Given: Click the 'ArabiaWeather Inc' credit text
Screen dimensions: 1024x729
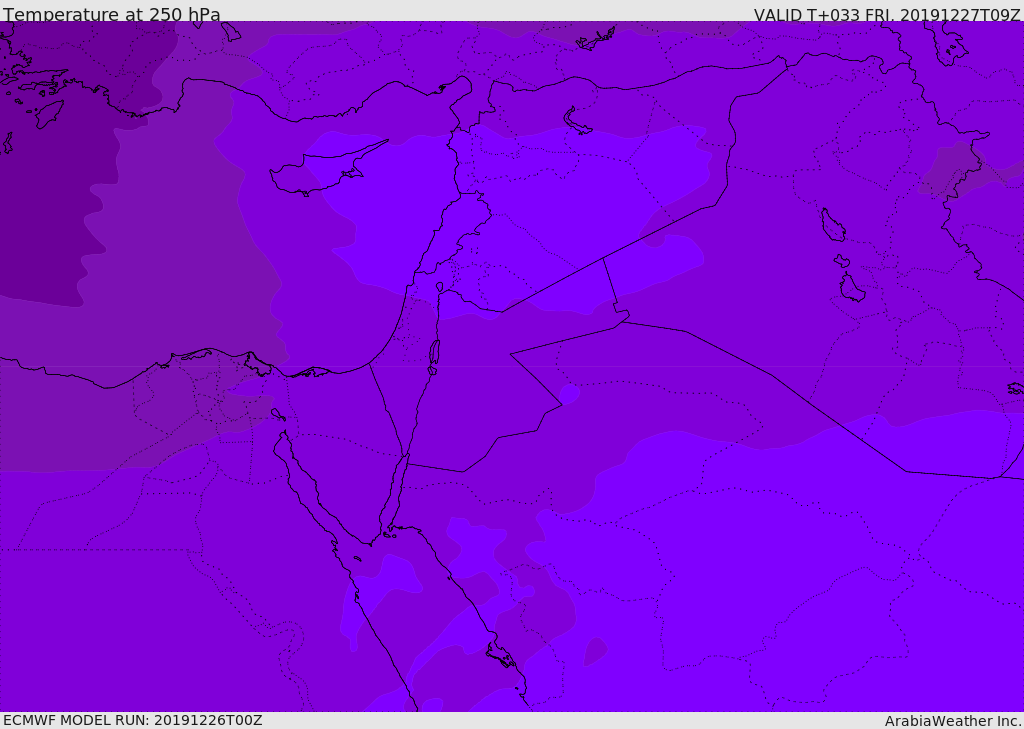Looking at the screenshot, I should coord(953,721).
